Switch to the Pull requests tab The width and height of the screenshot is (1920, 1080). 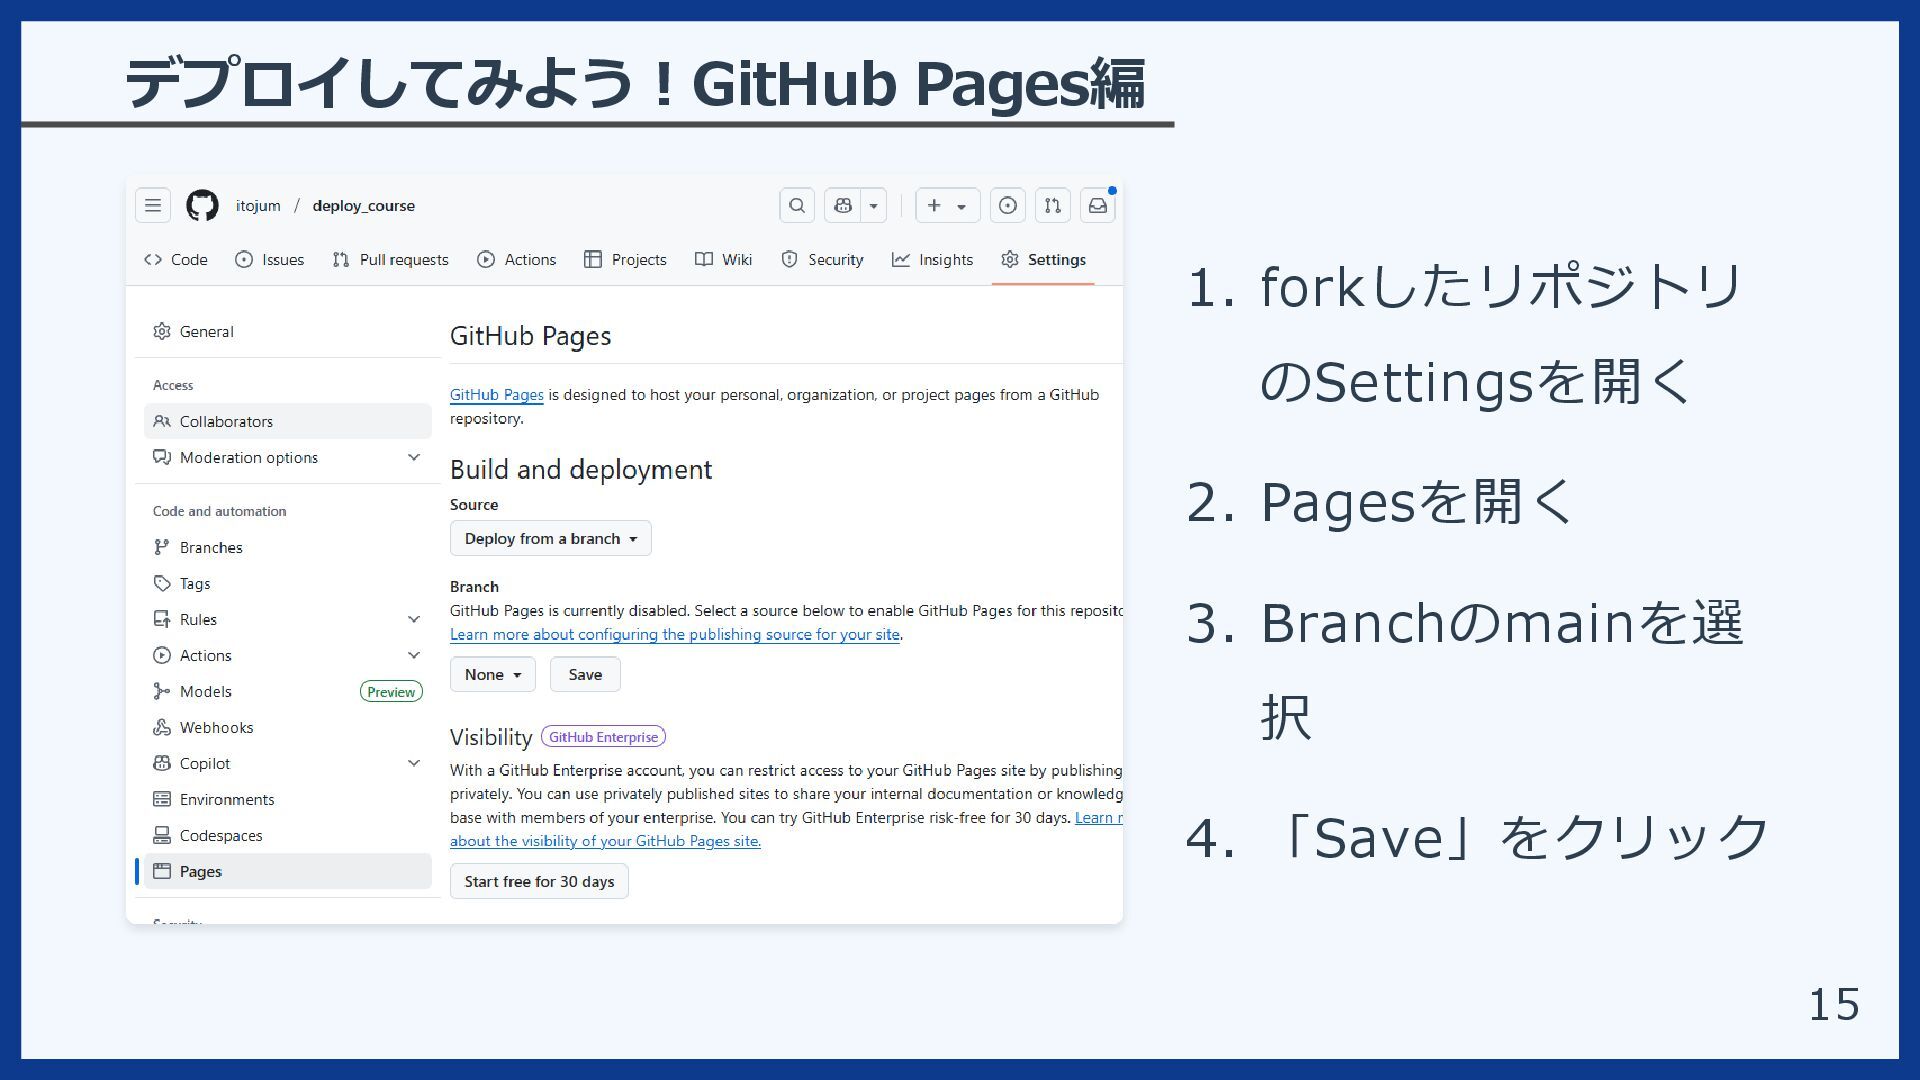(x=391, y=260)
